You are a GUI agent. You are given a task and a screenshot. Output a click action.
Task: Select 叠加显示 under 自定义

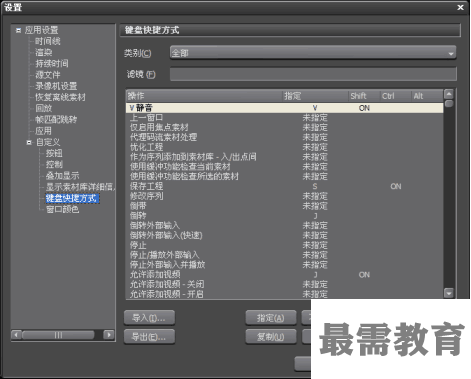pos(62,176)
